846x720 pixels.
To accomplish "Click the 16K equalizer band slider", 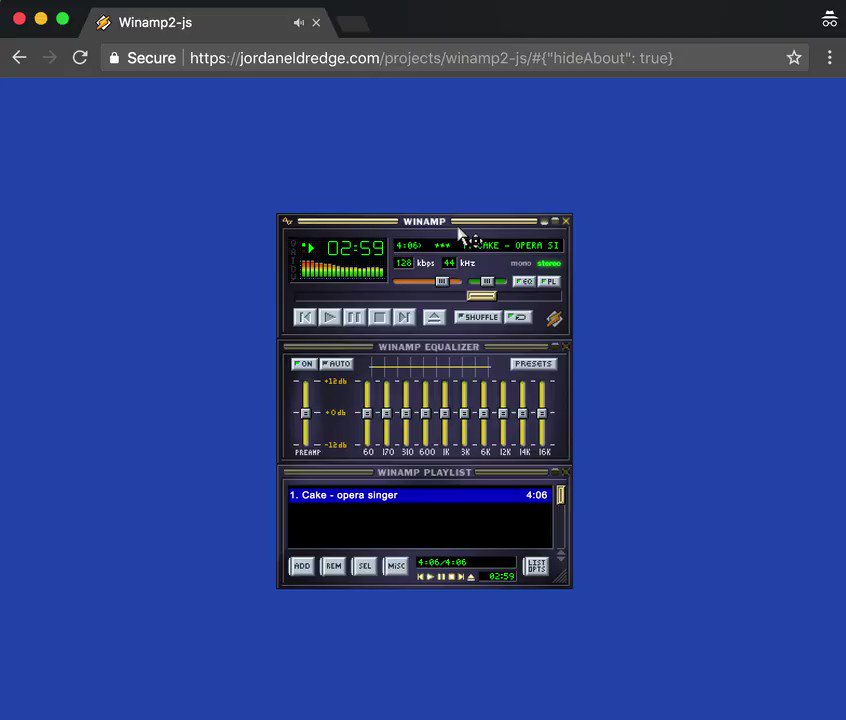I will click(542, 413).
